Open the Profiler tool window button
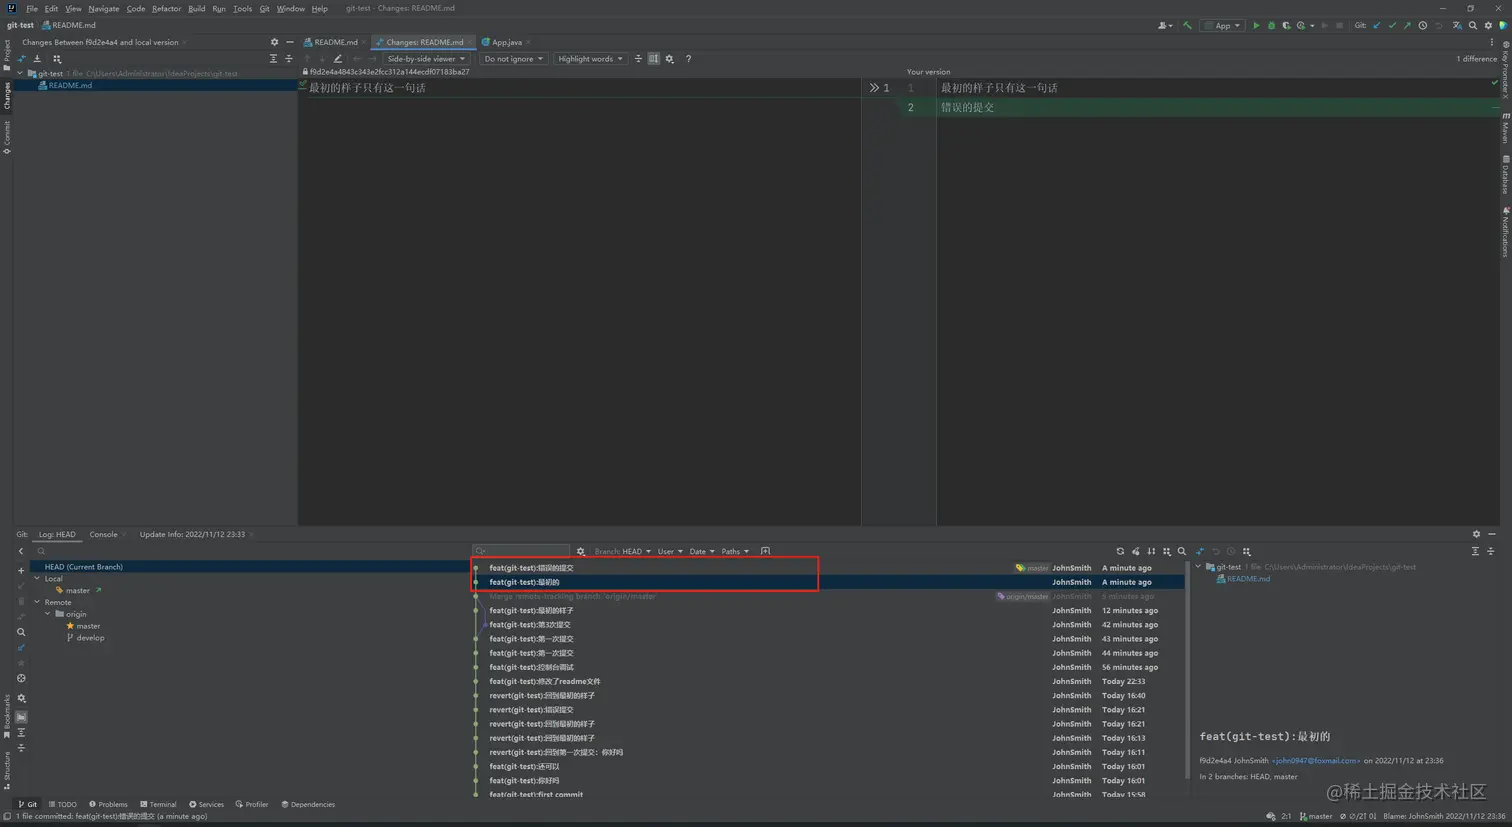Image resolution: width=1512 pixels, height=827 pixels. coord(252,804)
